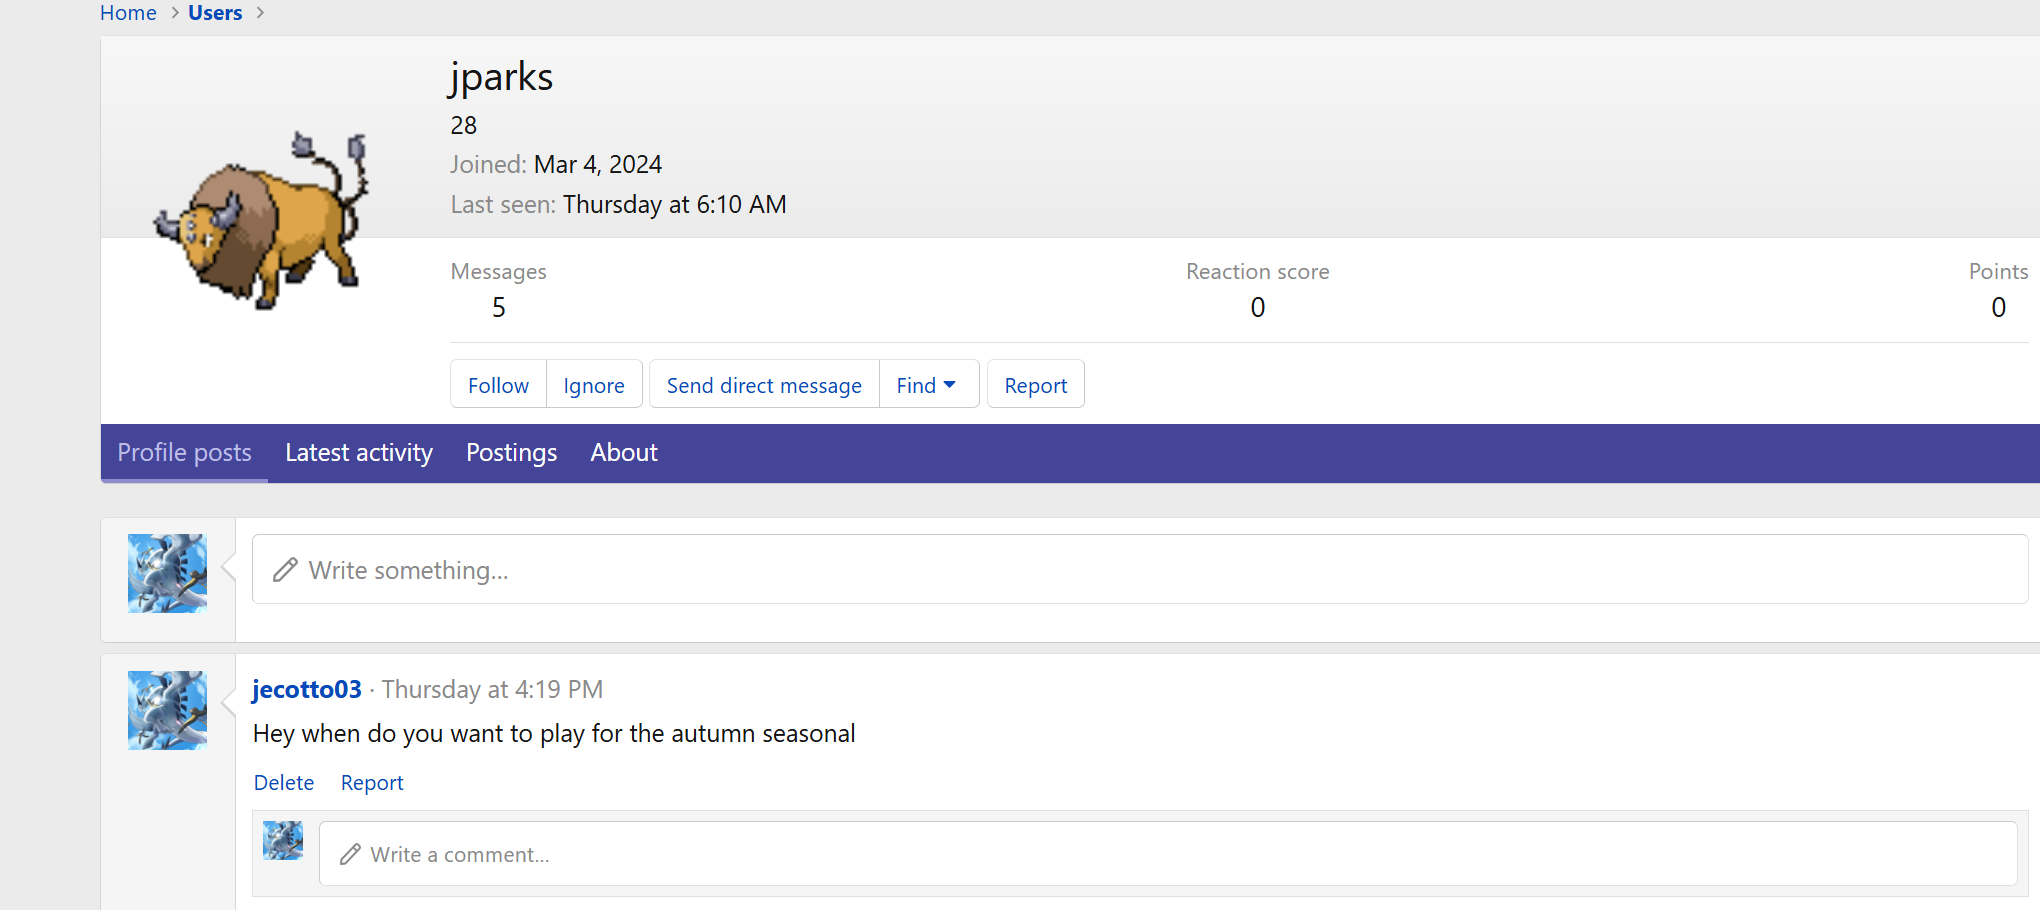Open the About tab
The image size is (2040, 910).
[624, 453]
